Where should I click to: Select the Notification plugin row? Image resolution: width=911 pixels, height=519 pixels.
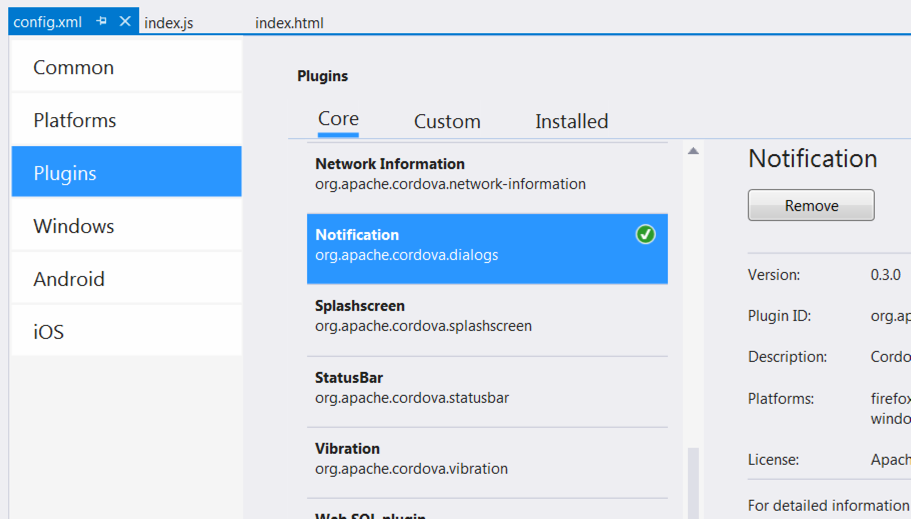pyautogui.click(x=487, y=249)
